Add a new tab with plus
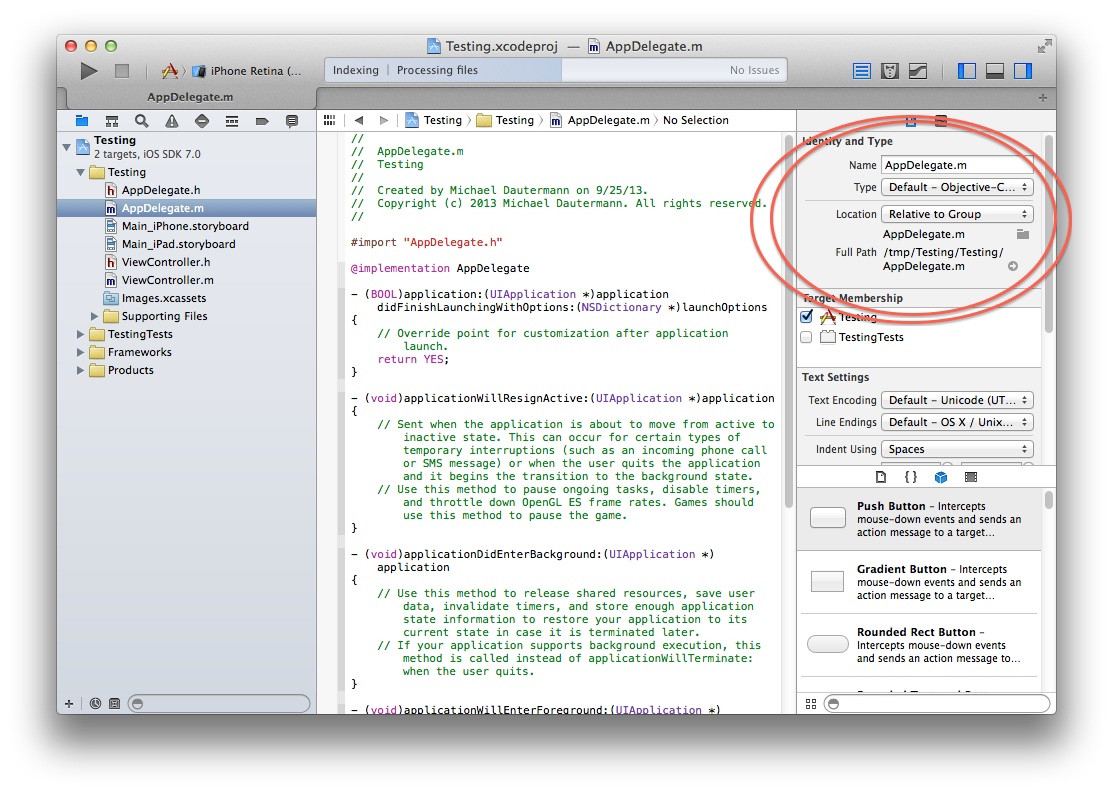The height and width of the screenshot is (793, 1113). coord(1043,97)
